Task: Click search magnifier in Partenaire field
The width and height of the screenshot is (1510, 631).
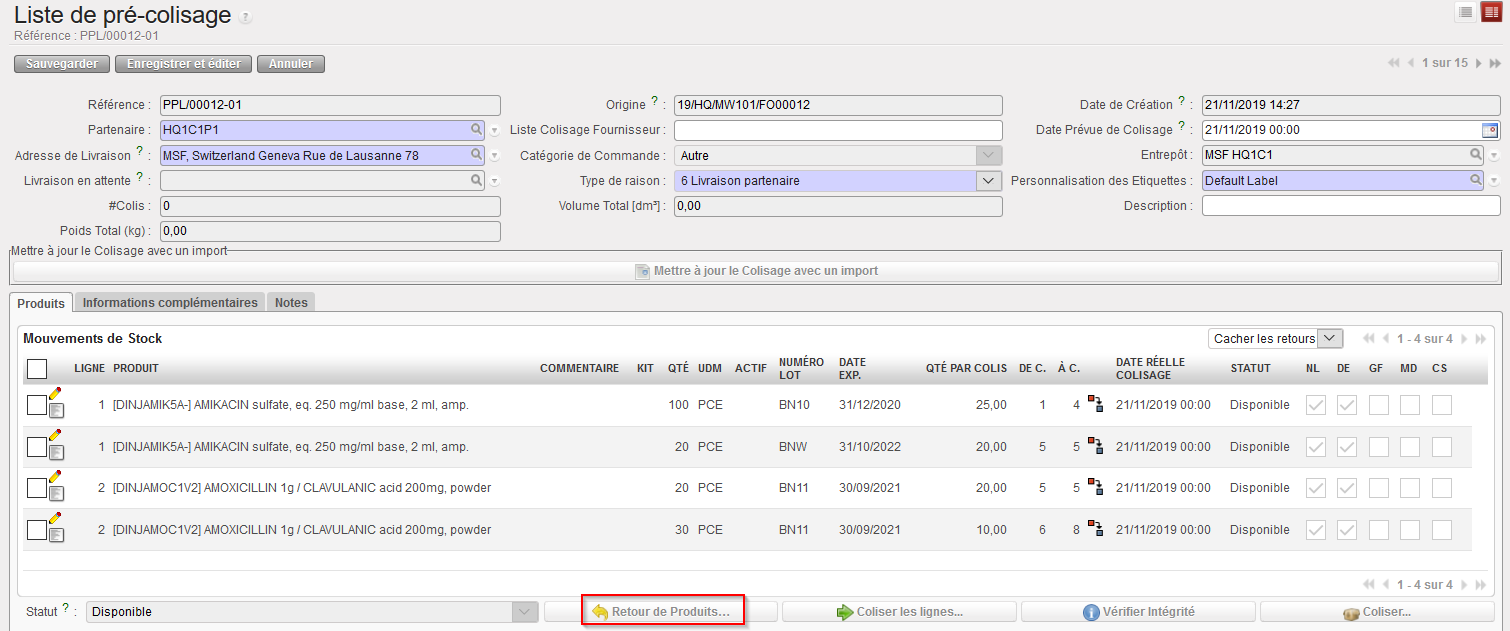Action: coord(477,130)
